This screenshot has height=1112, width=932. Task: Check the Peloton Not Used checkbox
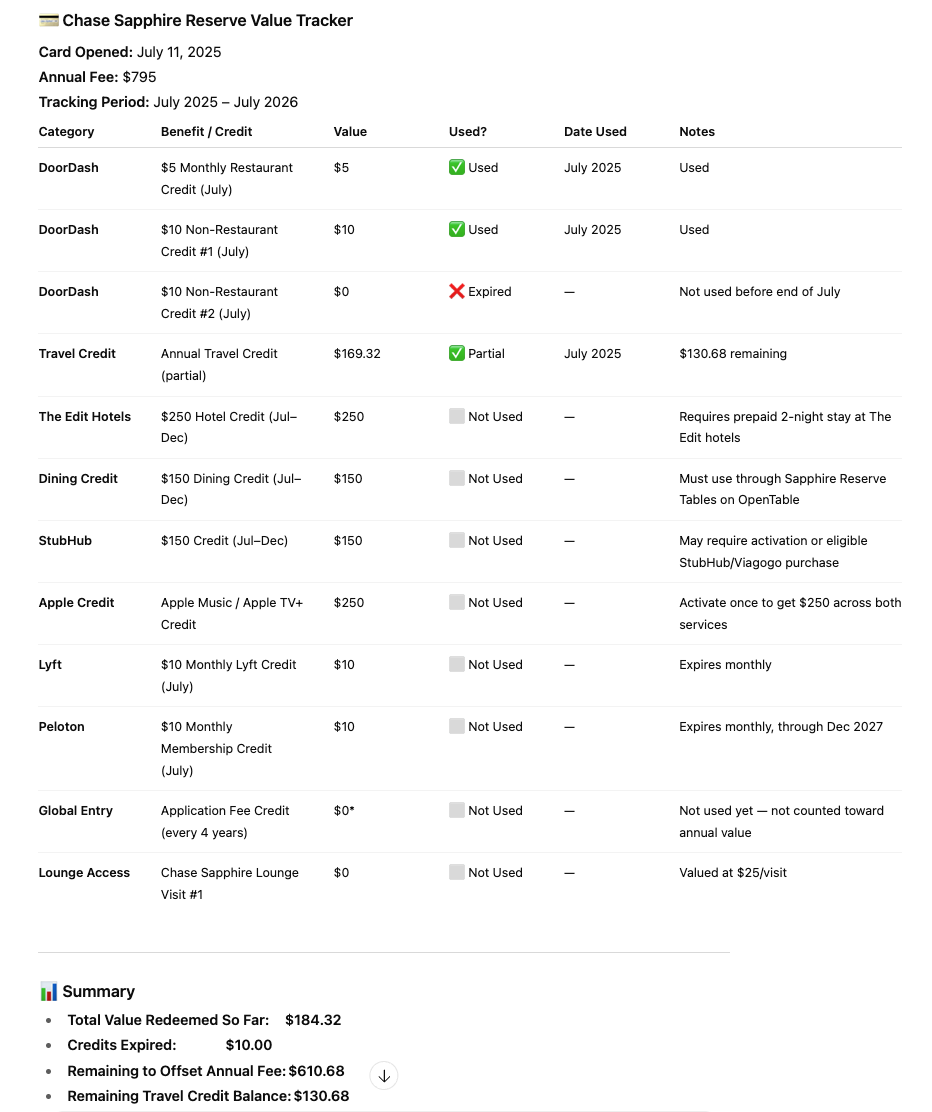tap(457, 726)
